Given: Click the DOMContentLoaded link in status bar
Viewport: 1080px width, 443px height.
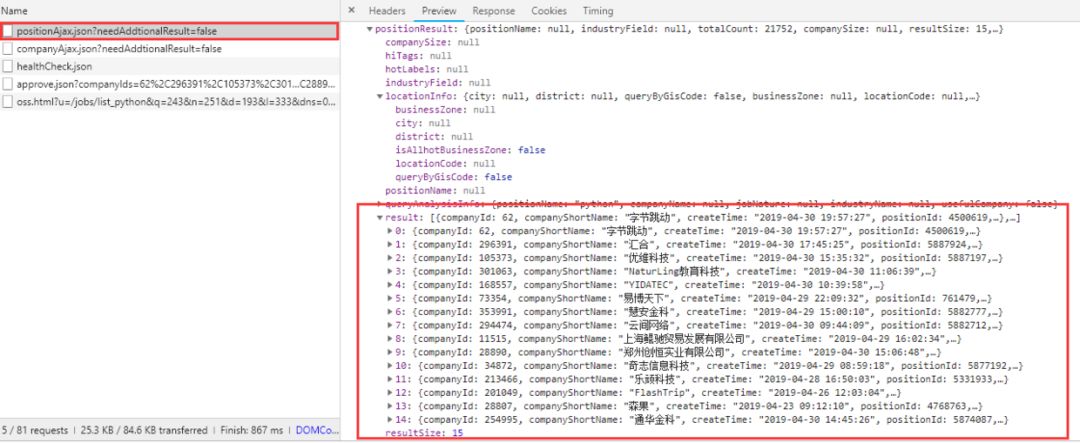Looking at the screenshot, I should pos(318,431).
